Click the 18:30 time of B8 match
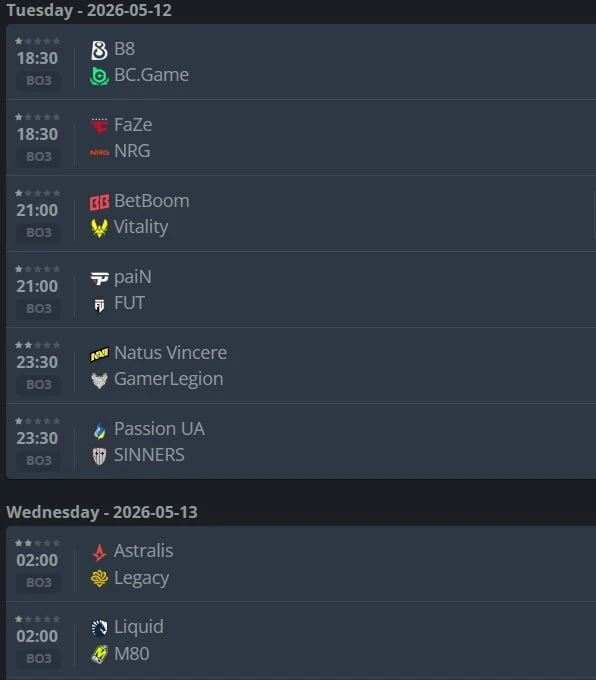Screen dimensions: 596x680 click(x=37, y=58)
